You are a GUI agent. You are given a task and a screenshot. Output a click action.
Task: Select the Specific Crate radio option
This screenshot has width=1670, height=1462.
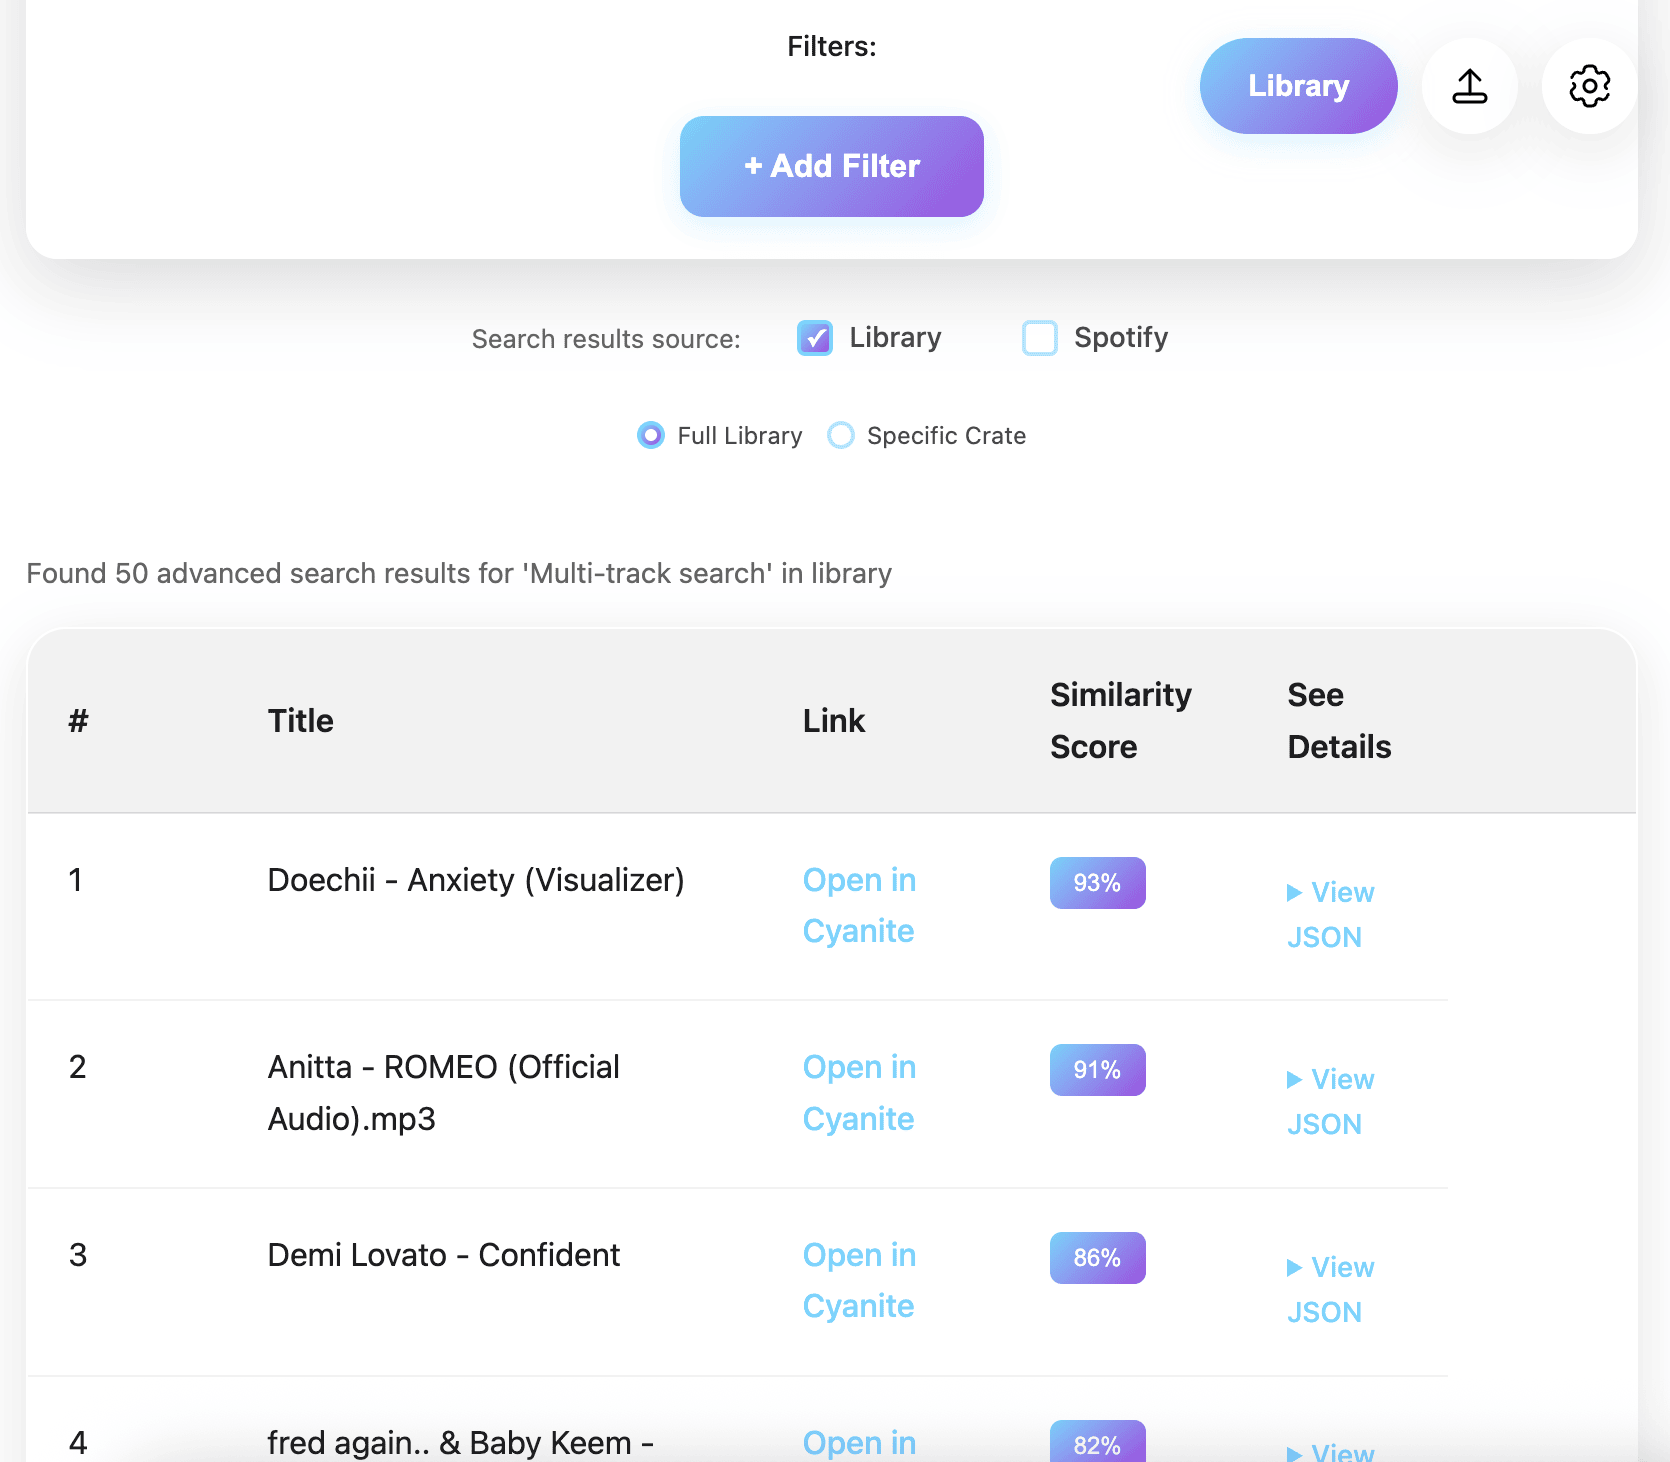tap(841, 436)
